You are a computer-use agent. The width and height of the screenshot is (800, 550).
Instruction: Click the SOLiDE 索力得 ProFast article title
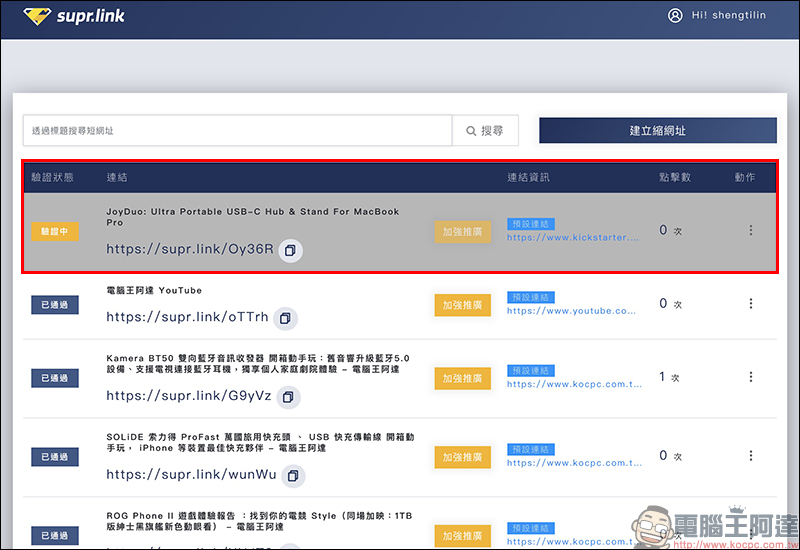260,442
